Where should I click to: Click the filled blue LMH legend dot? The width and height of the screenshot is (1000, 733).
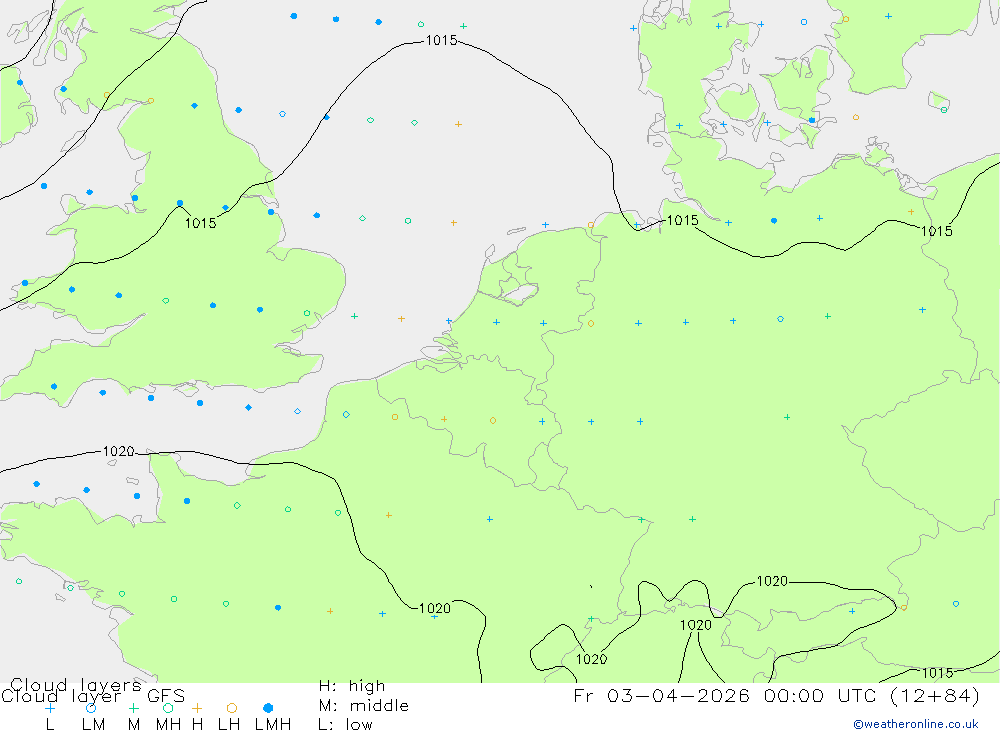pyautogui.click(x=268, y=708)
